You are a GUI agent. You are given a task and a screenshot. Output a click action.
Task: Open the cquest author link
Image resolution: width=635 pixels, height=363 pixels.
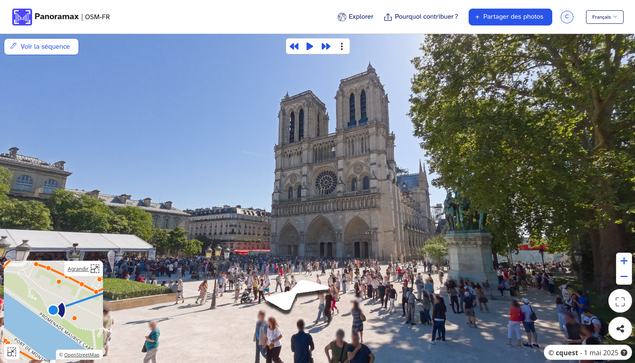pyautogui.click(x=567, y=353)
